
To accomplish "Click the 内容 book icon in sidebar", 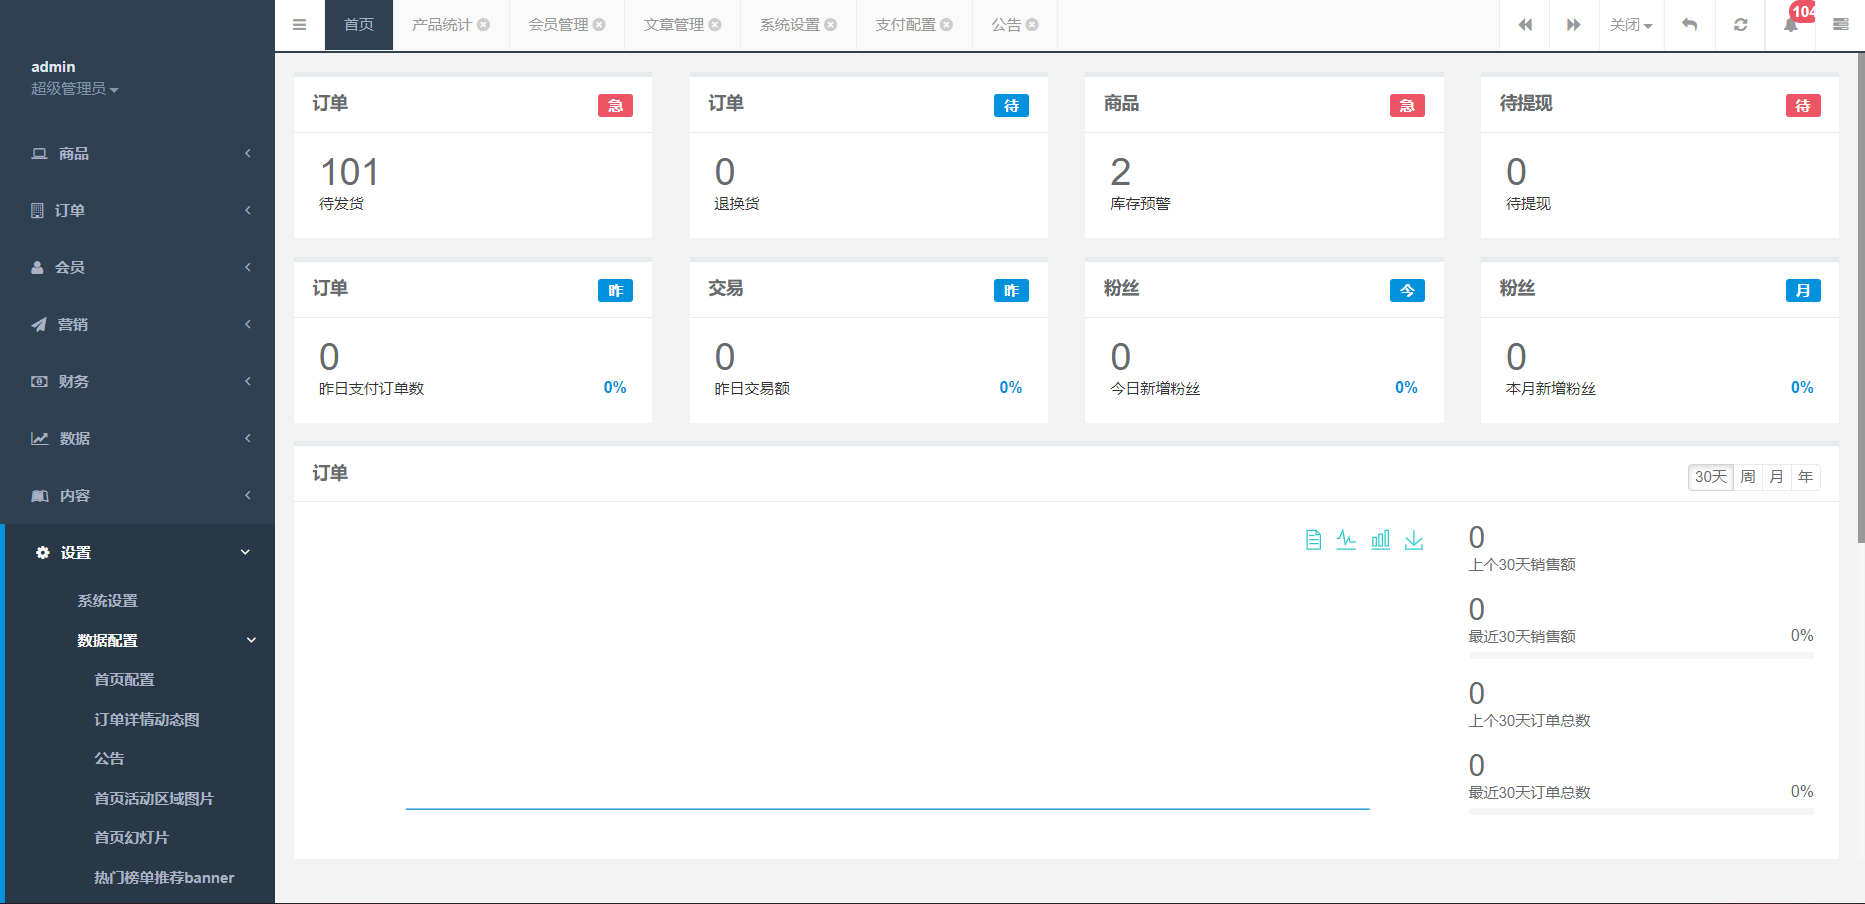I will coord(40,495).
